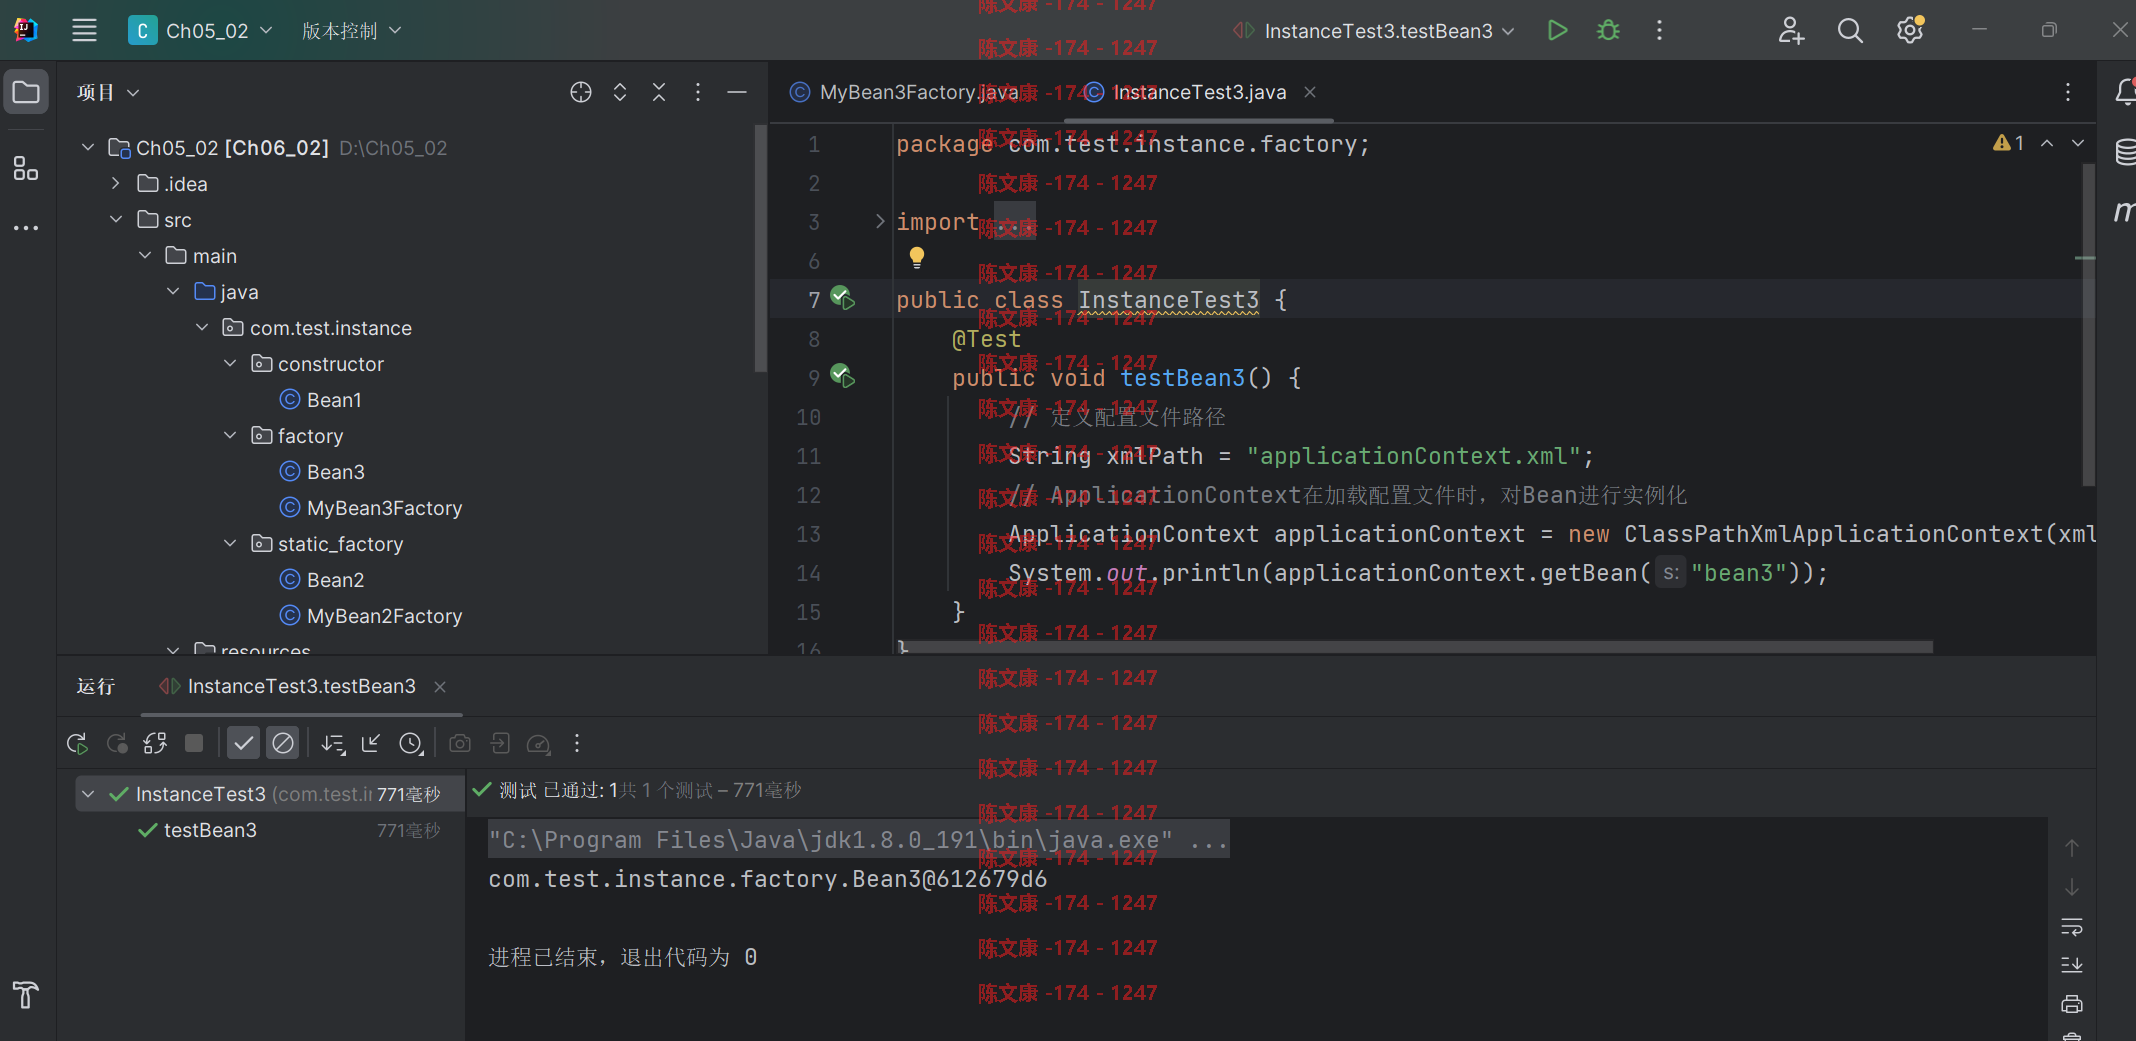Click run gutter icon beside testBean3 method
This screenshot has height=1041, width=2136.
[843, 376]
